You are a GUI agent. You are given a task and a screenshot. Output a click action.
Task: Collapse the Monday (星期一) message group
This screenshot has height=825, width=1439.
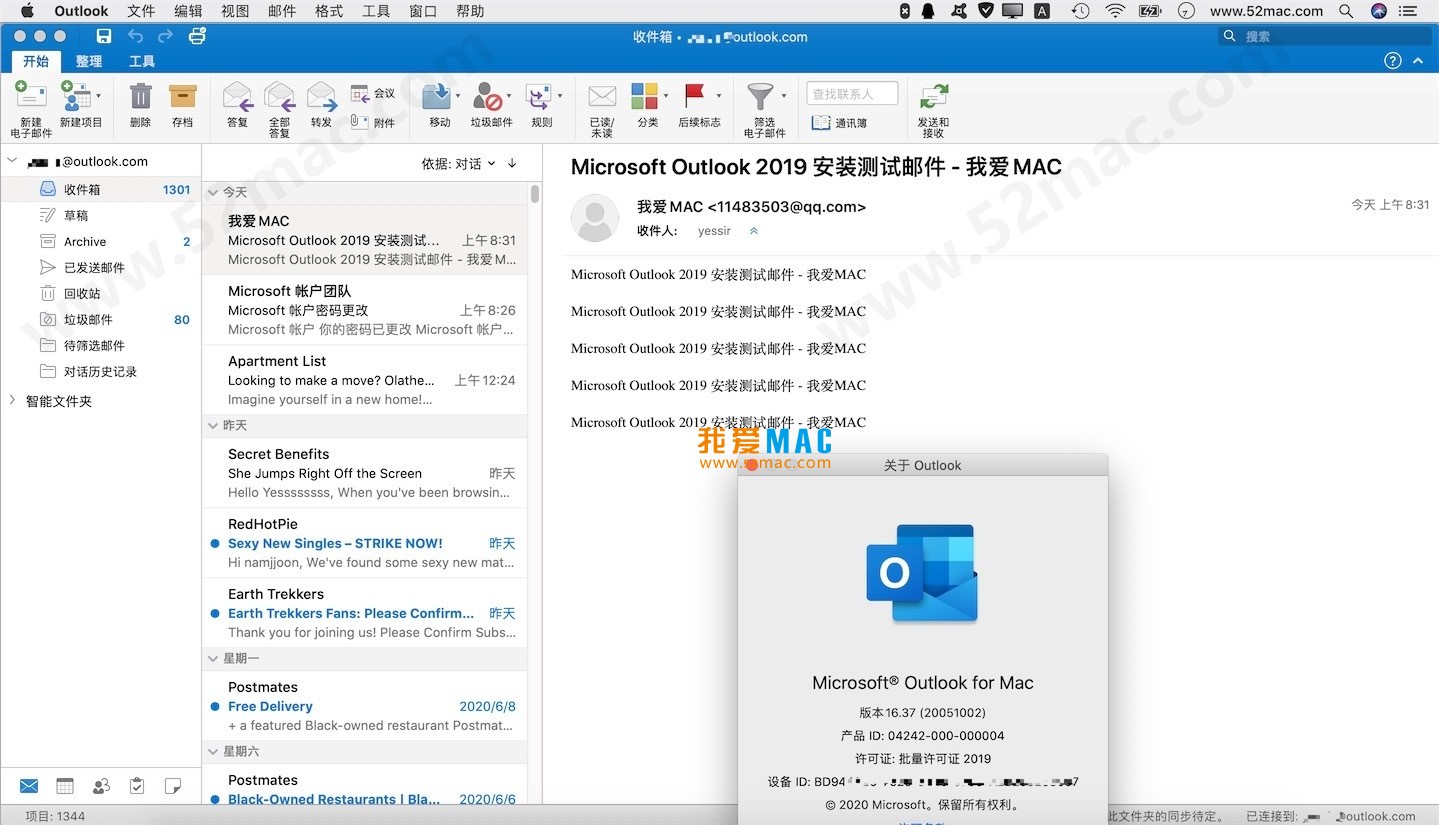[213, 659]
